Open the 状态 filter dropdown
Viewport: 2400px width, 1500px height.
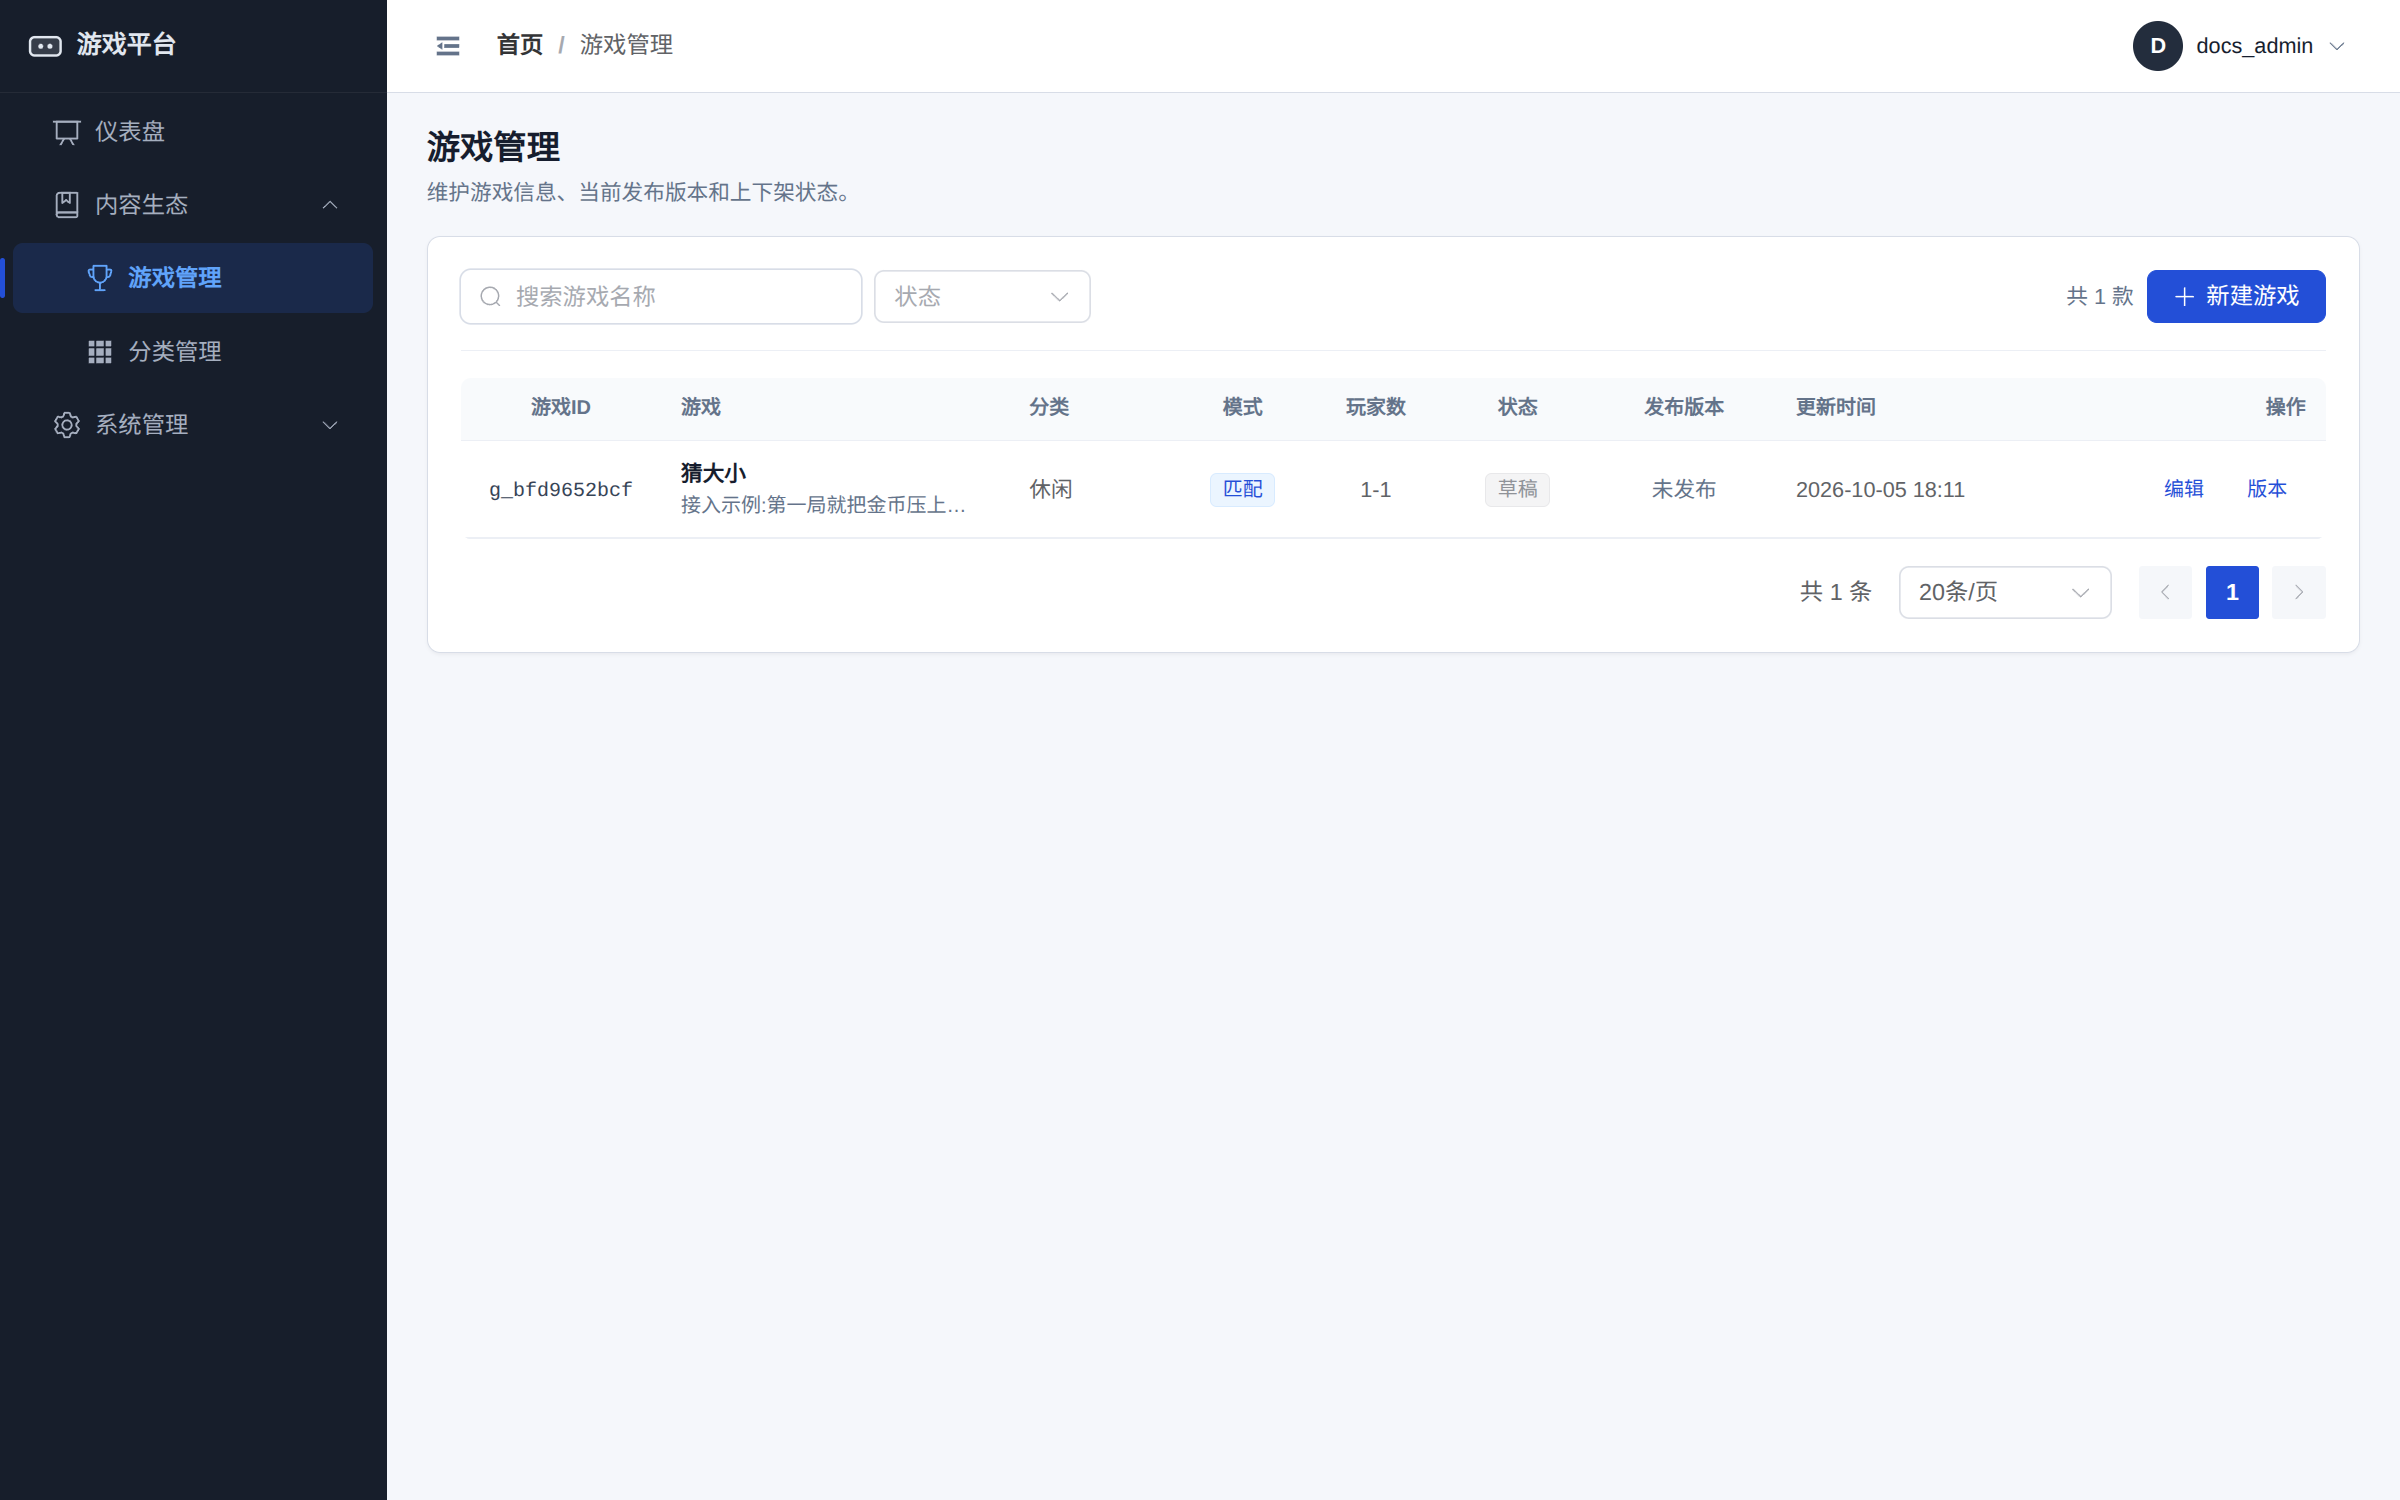(982, 297)
